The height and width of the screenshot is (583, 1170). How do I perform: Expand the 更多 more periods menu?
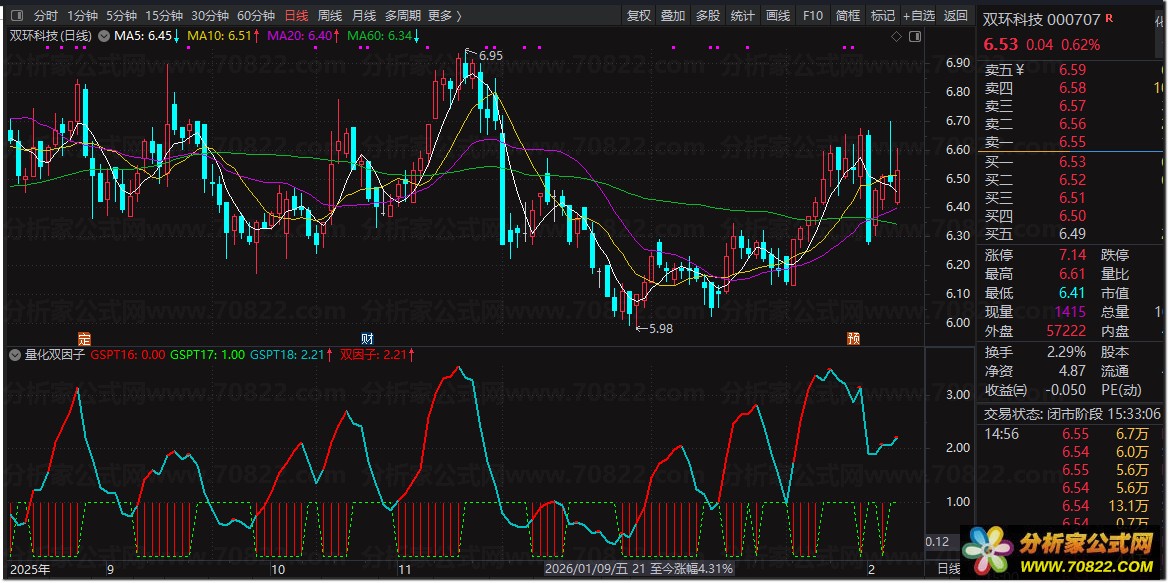(x=445, y=16)
